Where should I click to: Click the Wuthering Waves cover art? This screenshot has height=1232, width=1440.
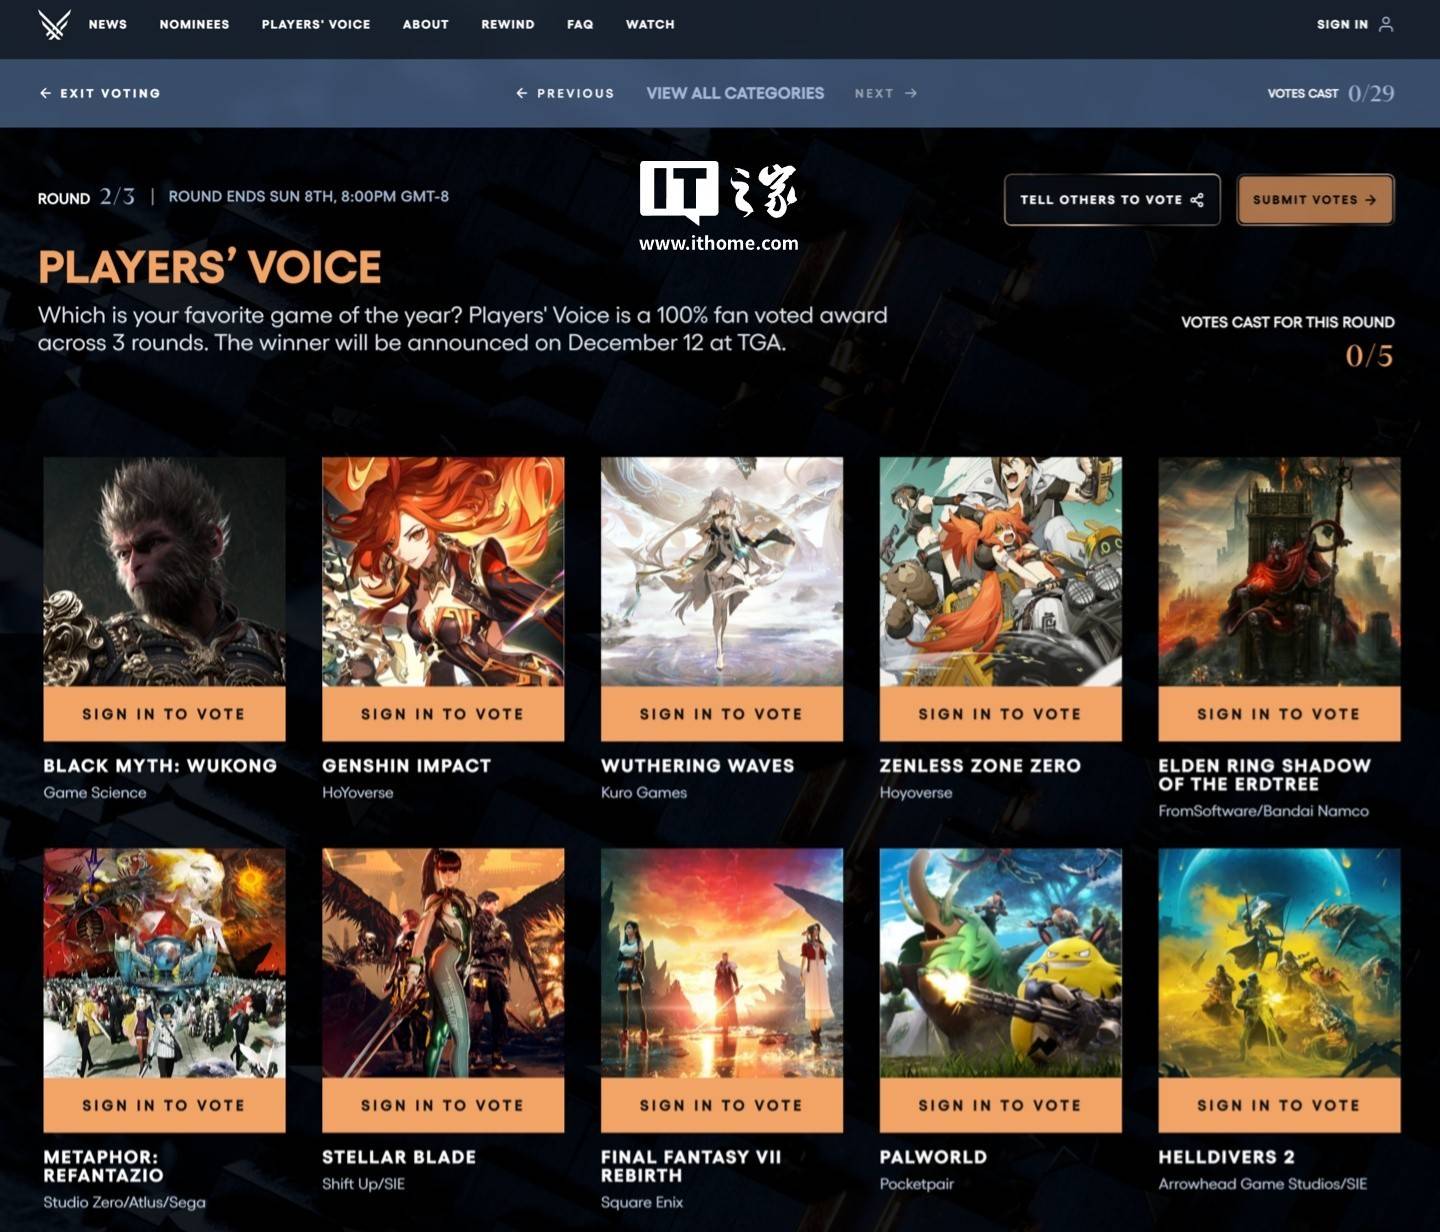pos(722,572)
